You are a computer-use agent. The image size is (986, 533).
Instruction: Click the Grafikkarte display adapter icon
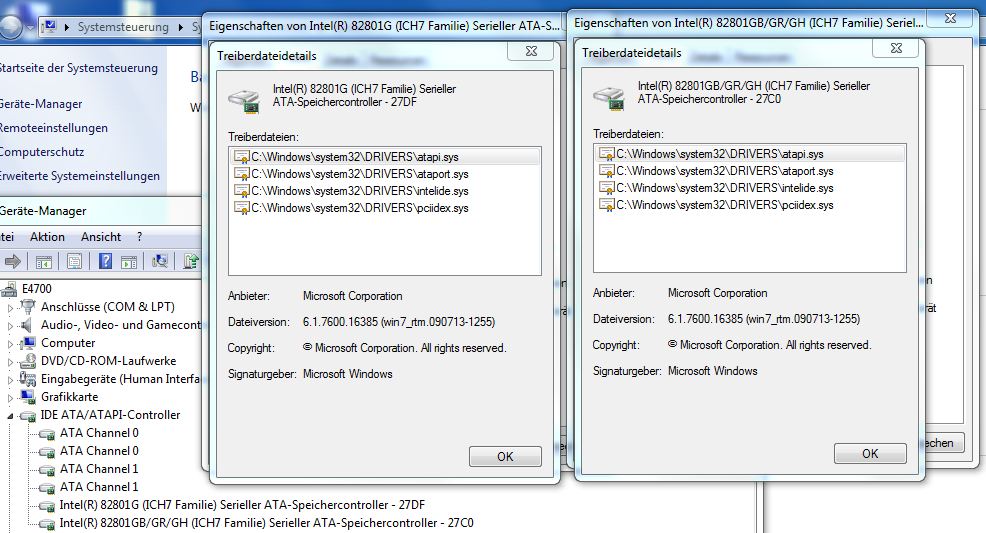click(28, 397)
